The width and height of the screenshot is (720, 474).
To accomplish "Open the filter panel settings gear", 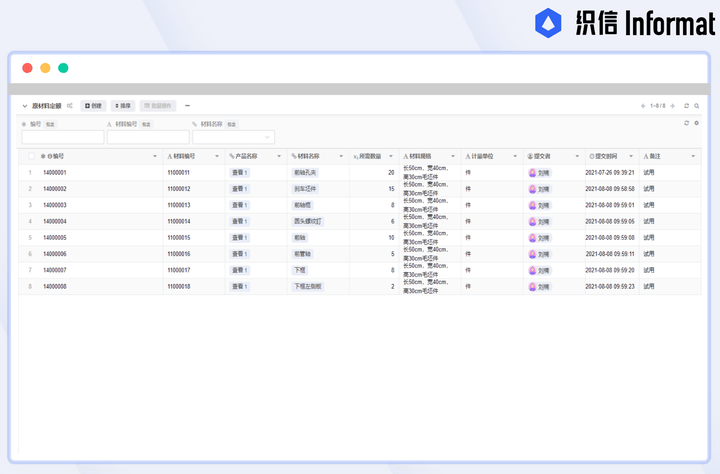I will pyautogui.click(x=697, y=123).
